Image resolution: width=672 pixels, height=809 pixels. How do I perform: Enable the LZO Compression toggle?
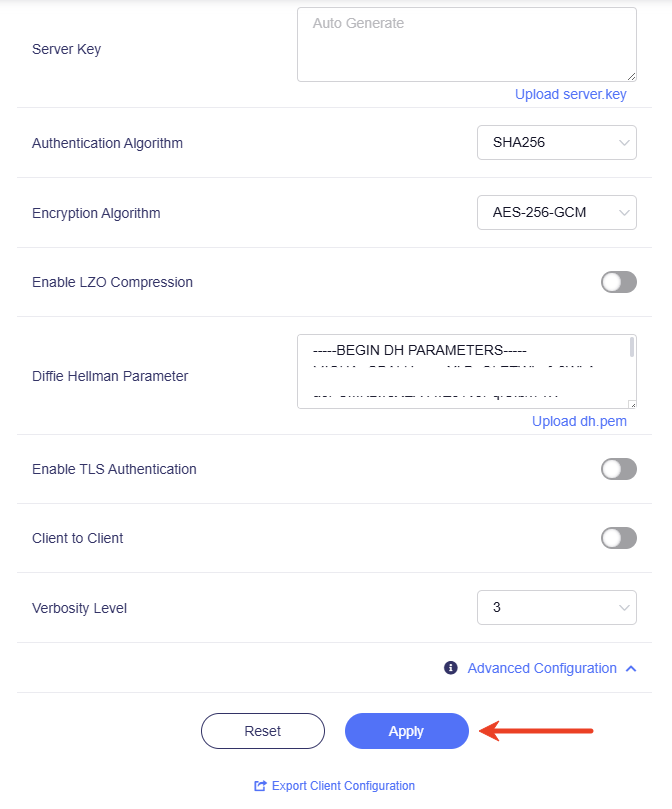[x=618, y=282]
